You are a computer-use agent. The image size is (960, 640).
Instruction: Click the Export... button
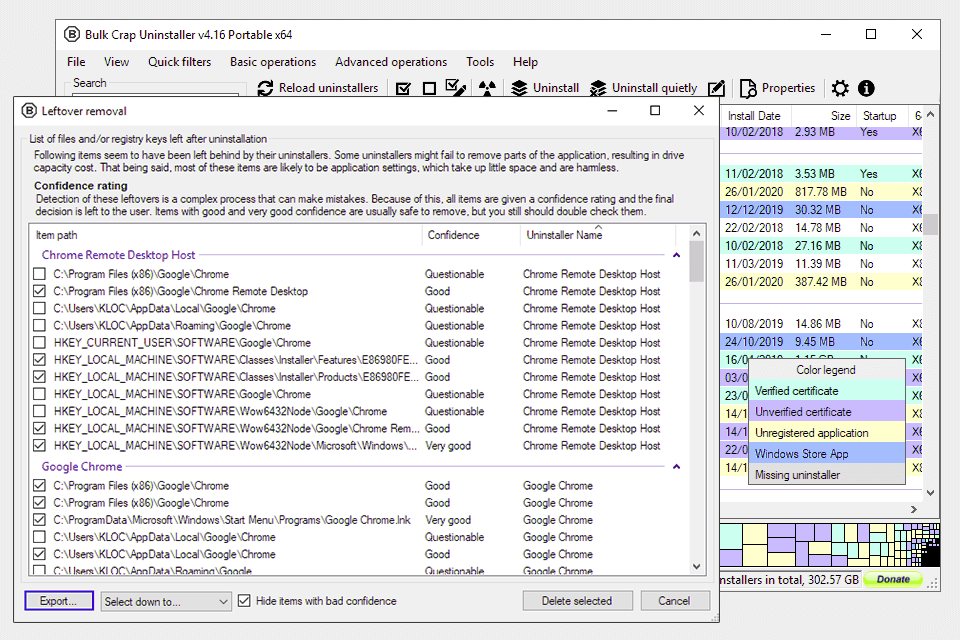(x=59, y=601)
